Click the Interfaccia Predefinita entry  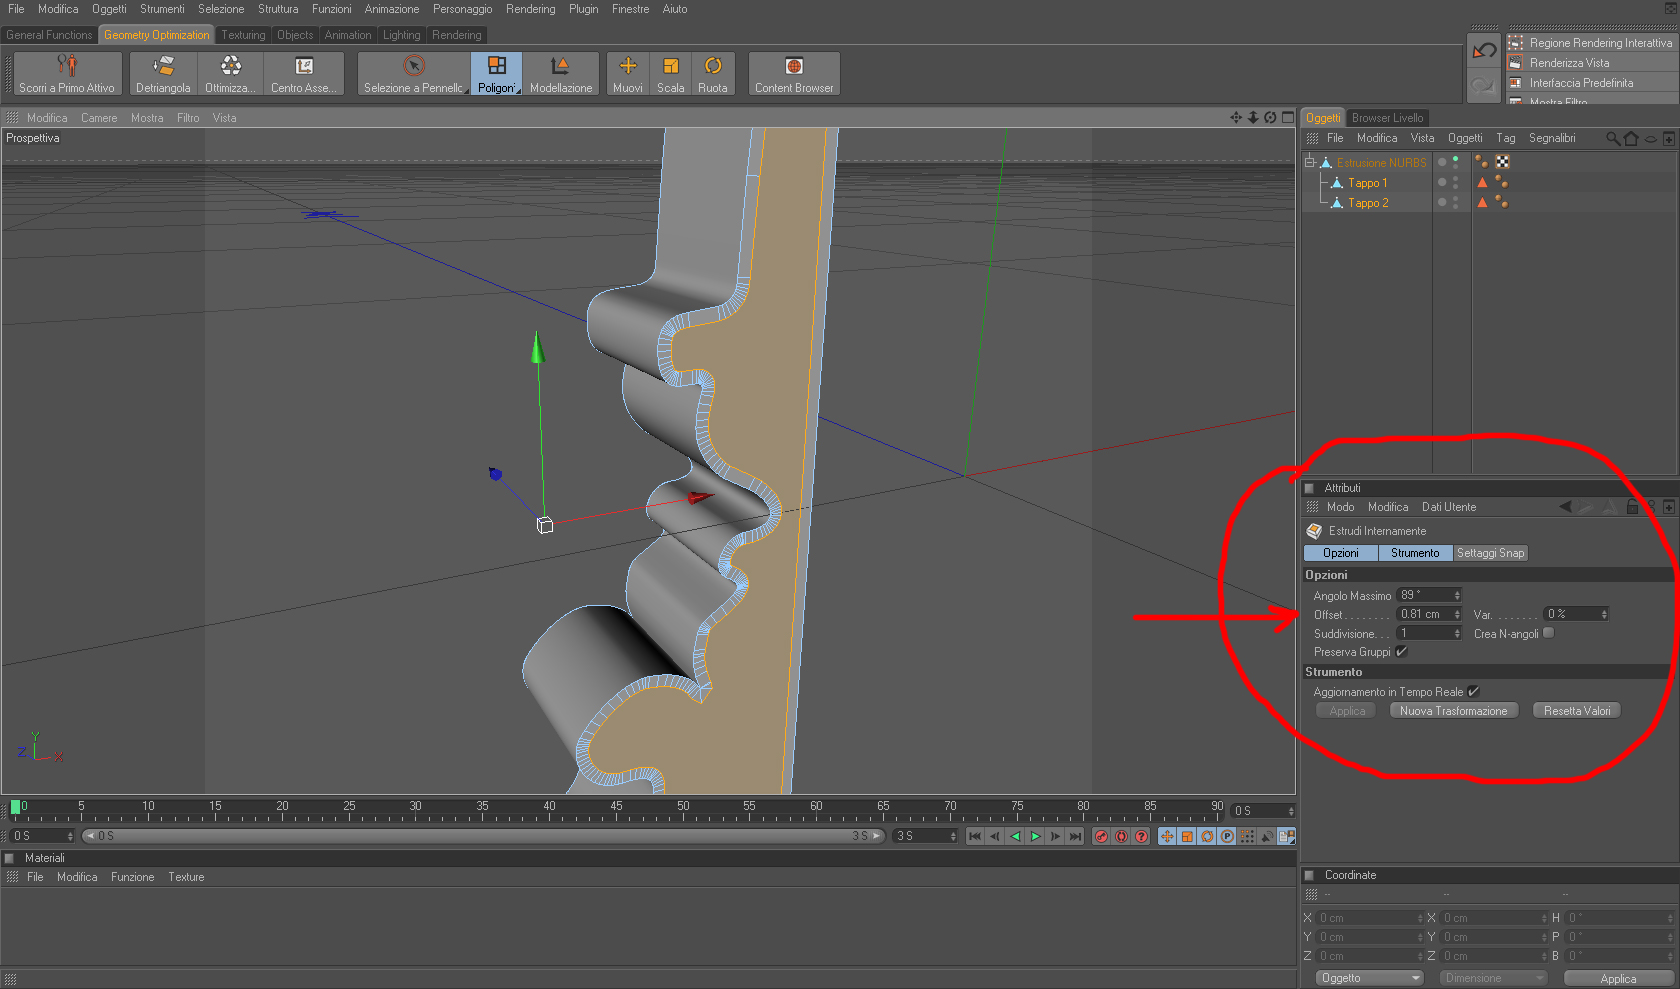(x=1593, y=83)
